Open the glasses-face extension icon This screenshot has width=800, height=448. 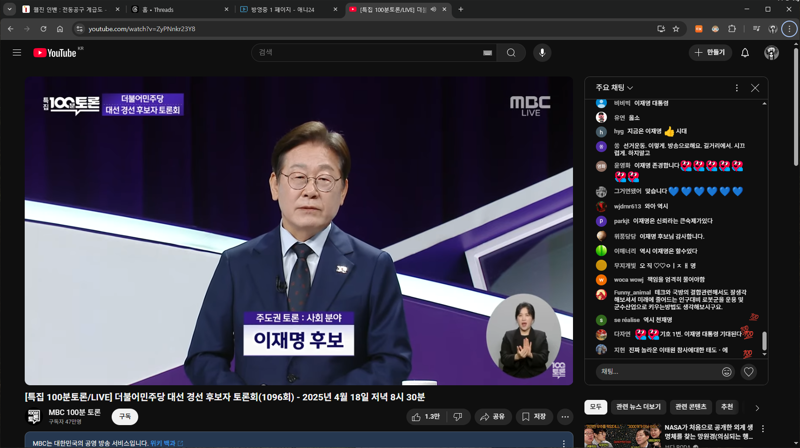715,29
